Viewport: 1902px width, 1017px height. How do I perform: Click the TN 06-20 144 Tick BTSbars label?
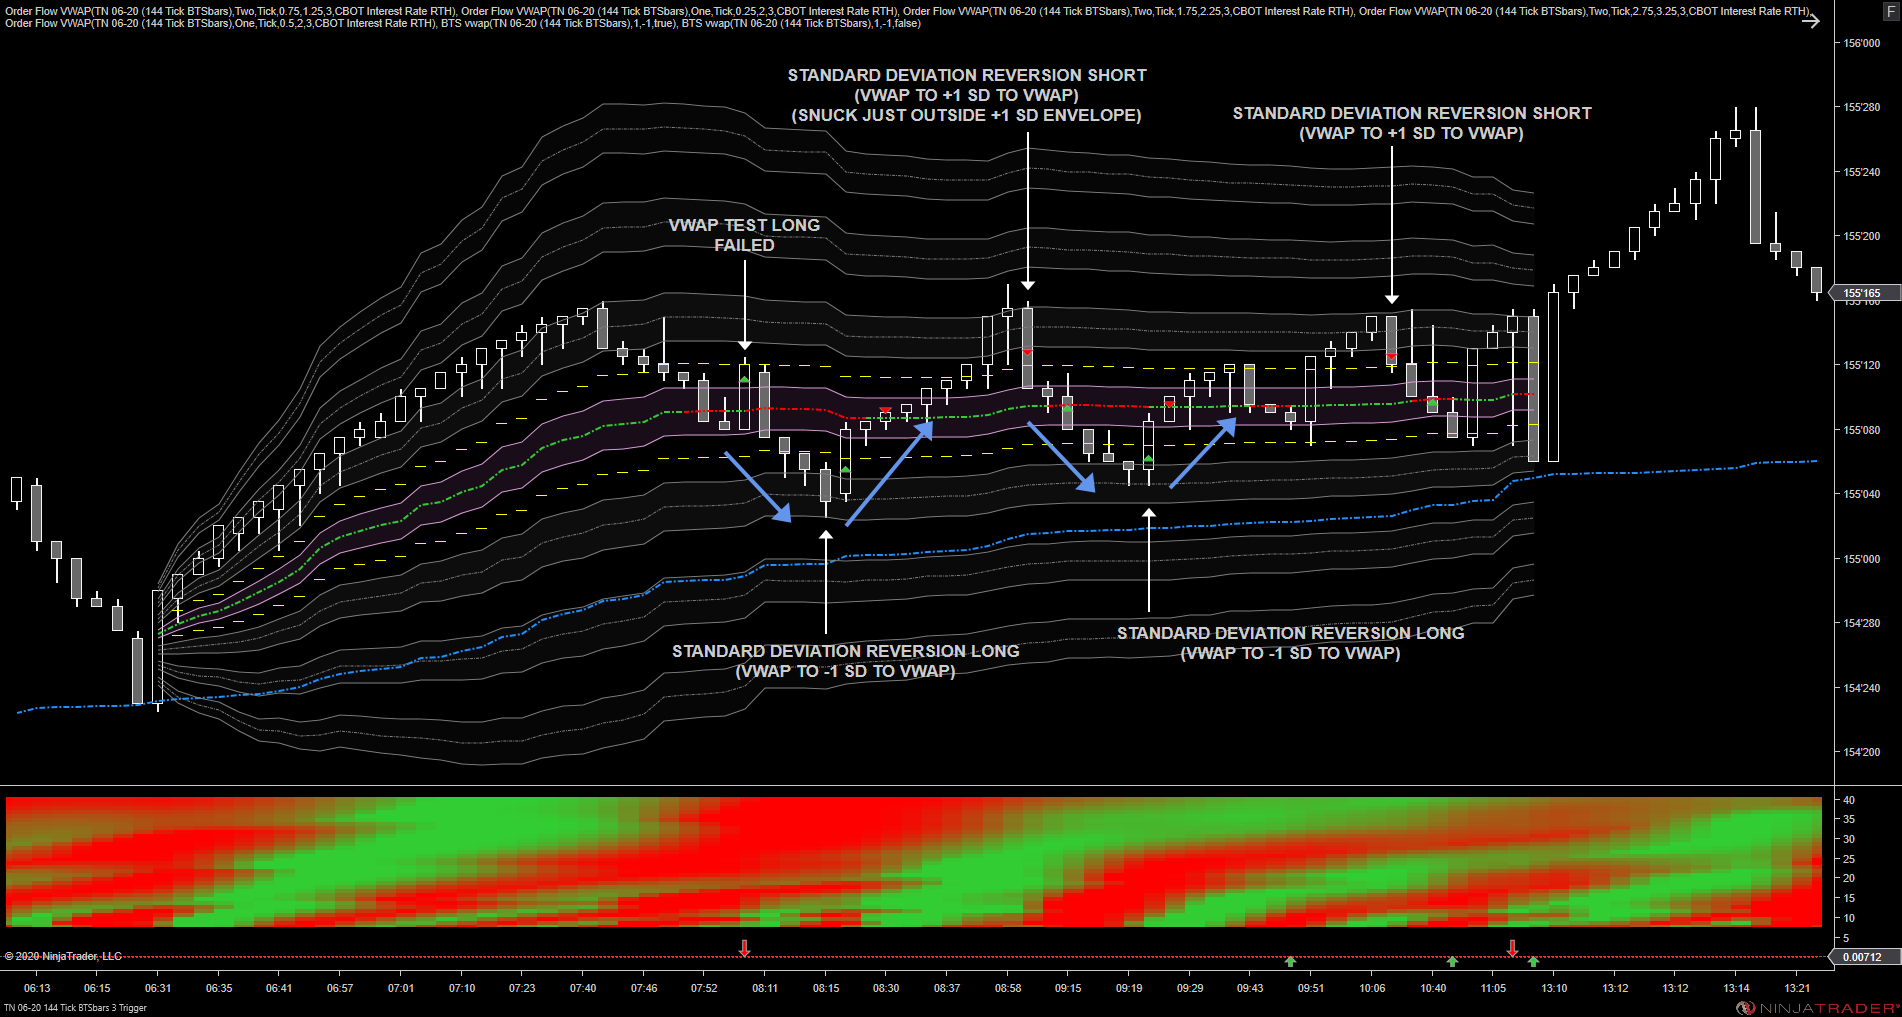coord(75,1008)
